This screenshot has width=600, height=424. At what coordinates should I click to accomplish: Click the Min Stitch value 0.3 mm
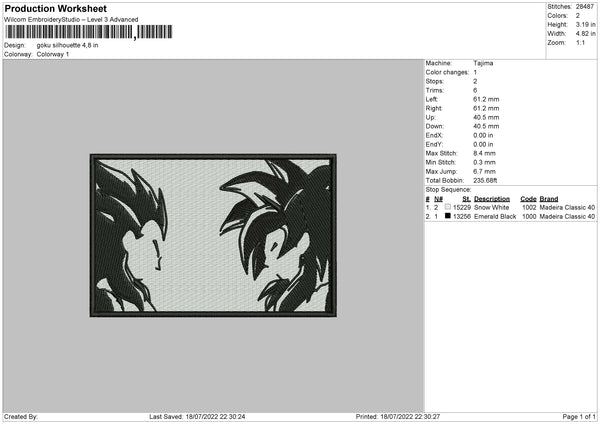click(x=484, y=163)
